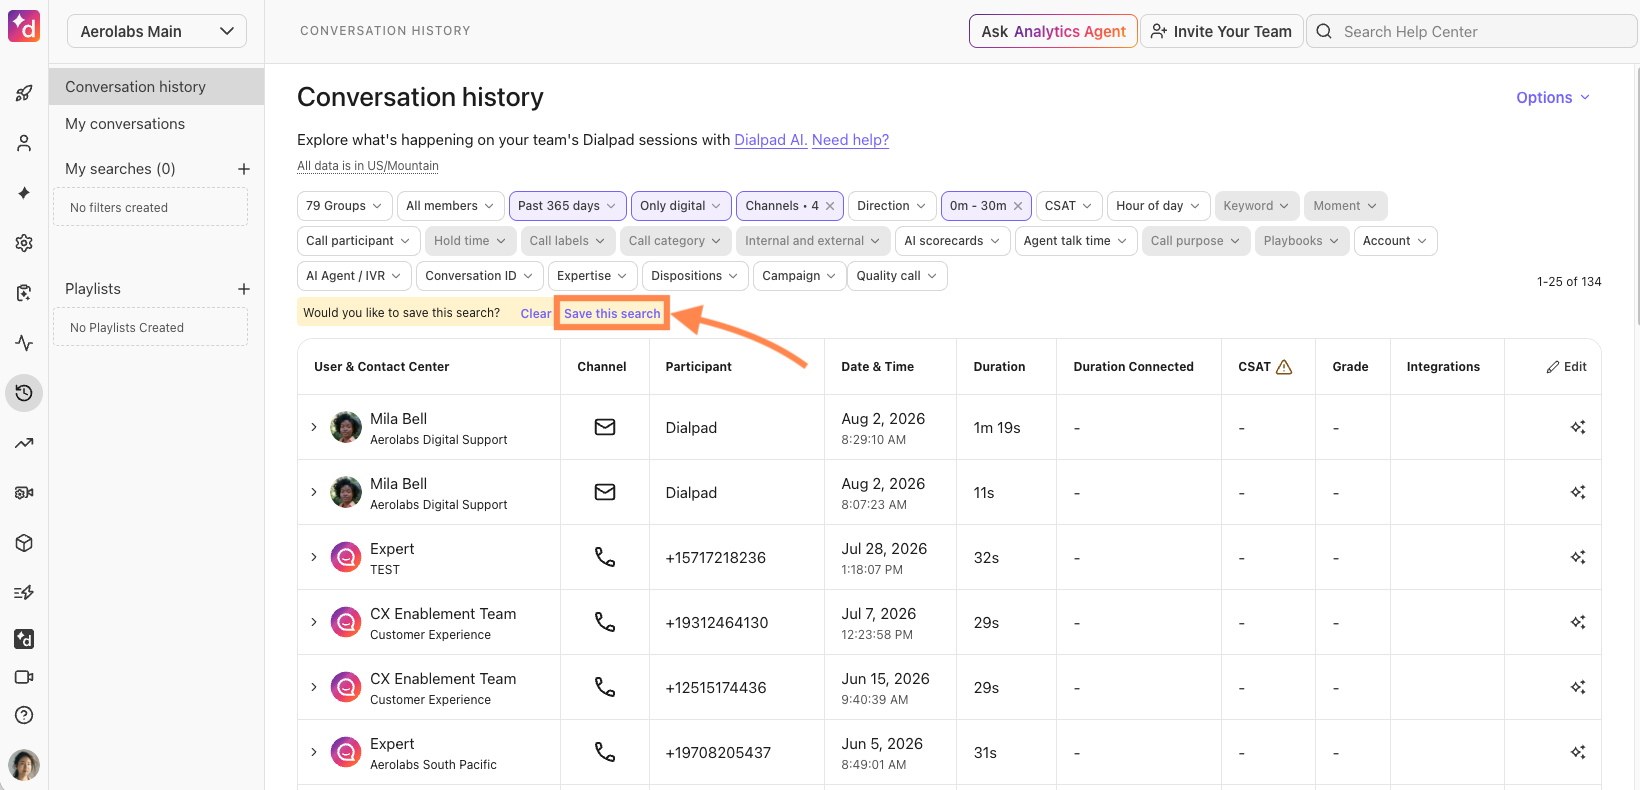Open the cube box icon in sidebar
This screenshot has width=1640, height=790.
[x=24, y=543]
